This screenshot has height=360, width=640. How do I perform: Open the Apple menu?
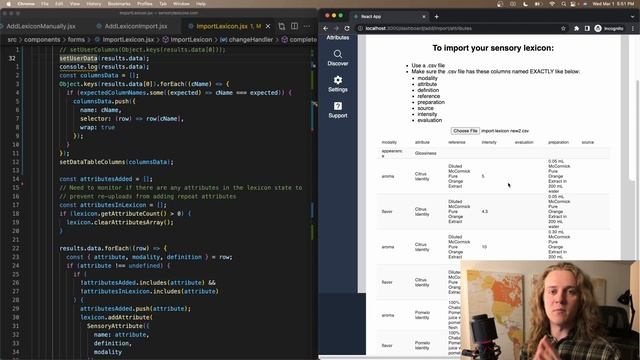click(x=8, y=4)
